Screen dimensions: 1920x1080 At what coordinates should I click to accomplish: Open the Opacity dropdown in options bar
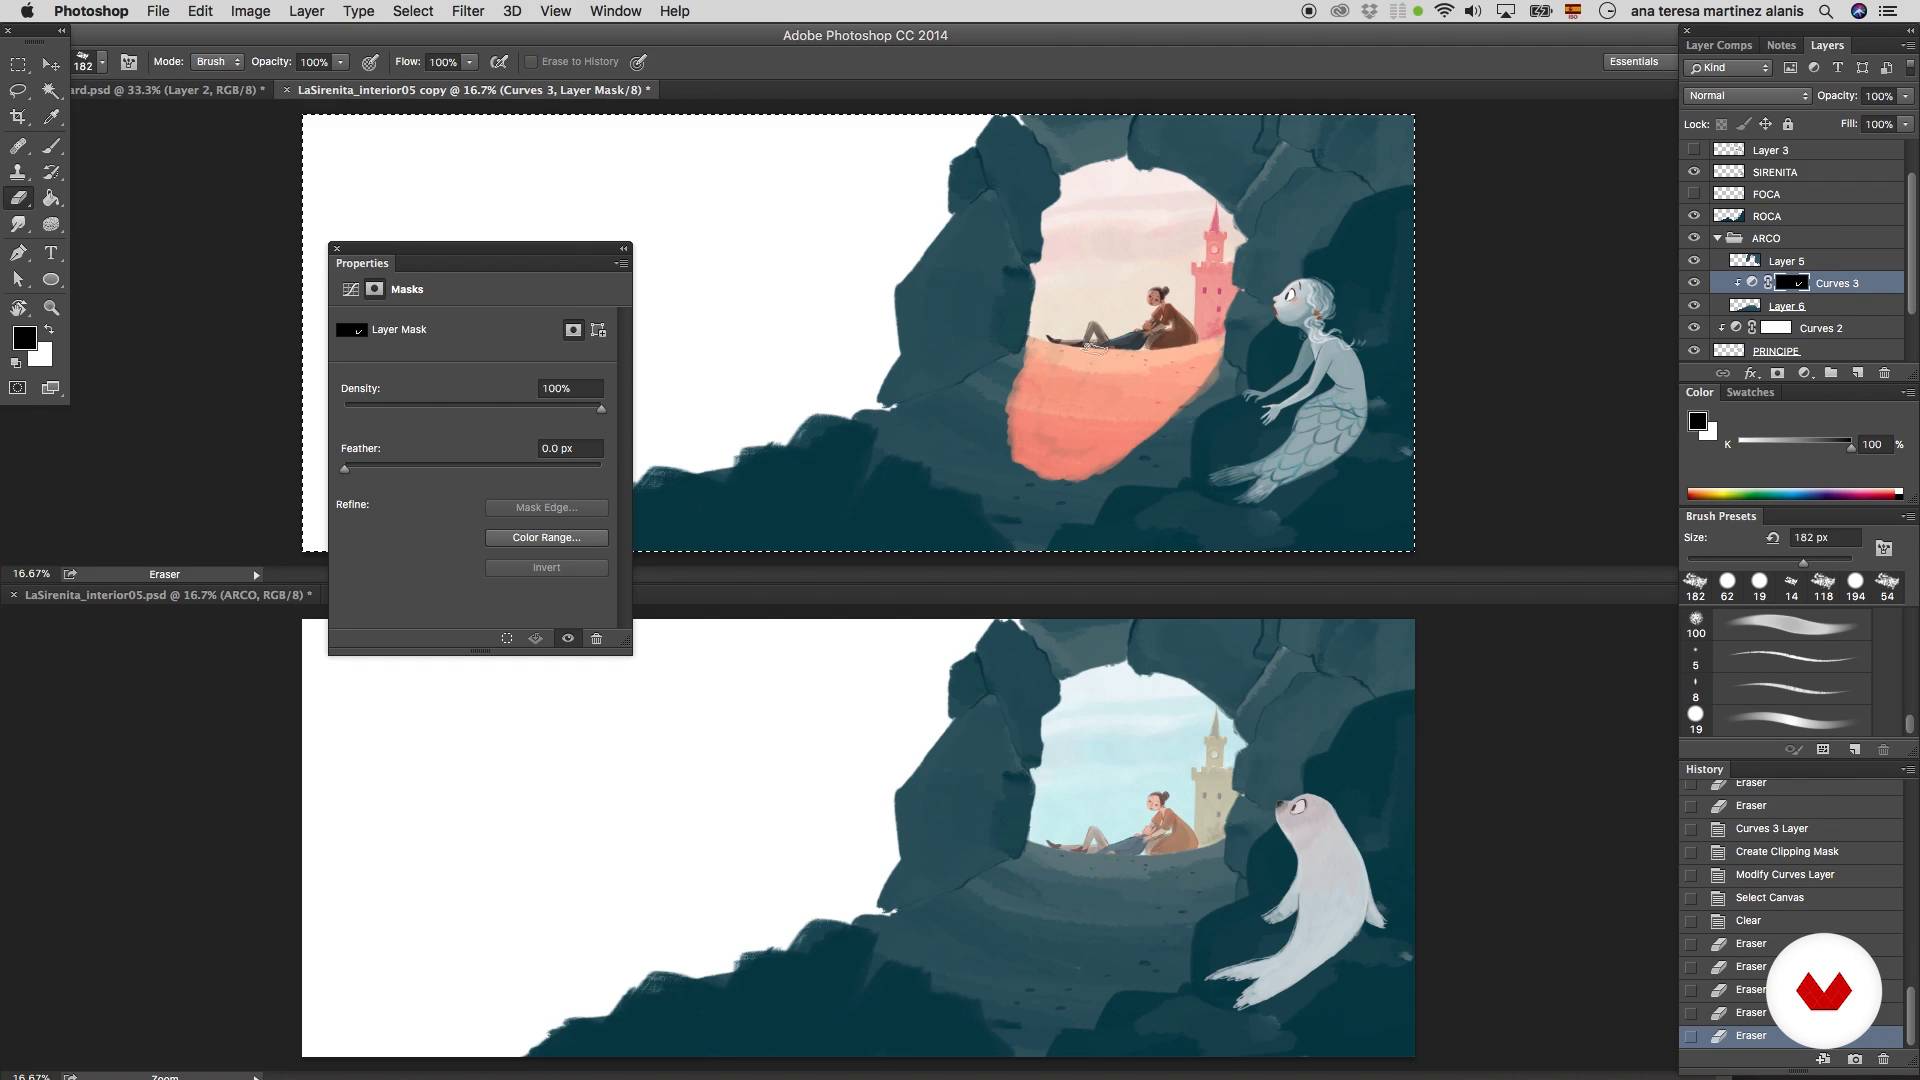341,62
